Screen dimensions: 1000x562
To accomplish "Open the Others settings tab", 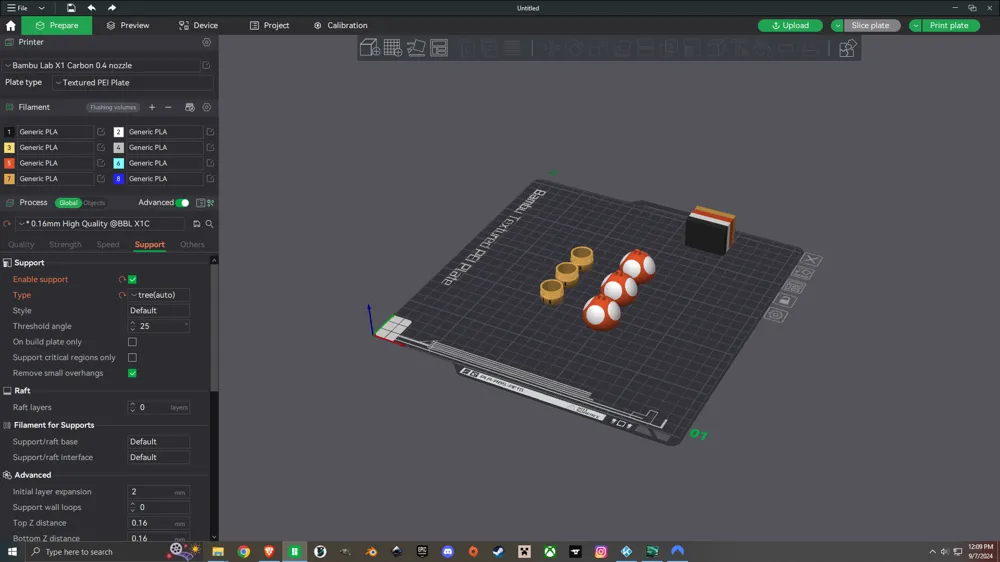I will click(192, 245).
